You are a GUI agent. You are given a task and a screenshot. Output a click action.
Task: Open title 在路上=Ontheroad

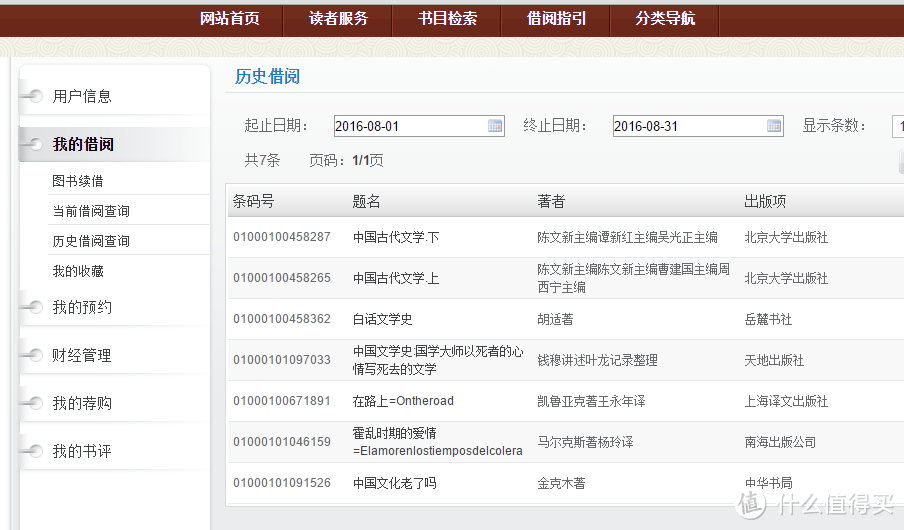click(x=403, y=401)
